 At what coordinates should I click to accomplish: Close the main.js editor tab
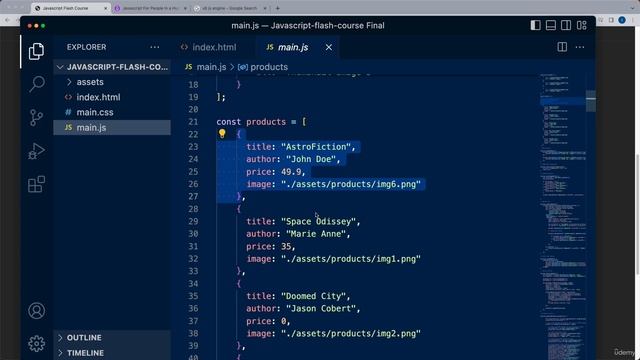[x=329, y=47]
